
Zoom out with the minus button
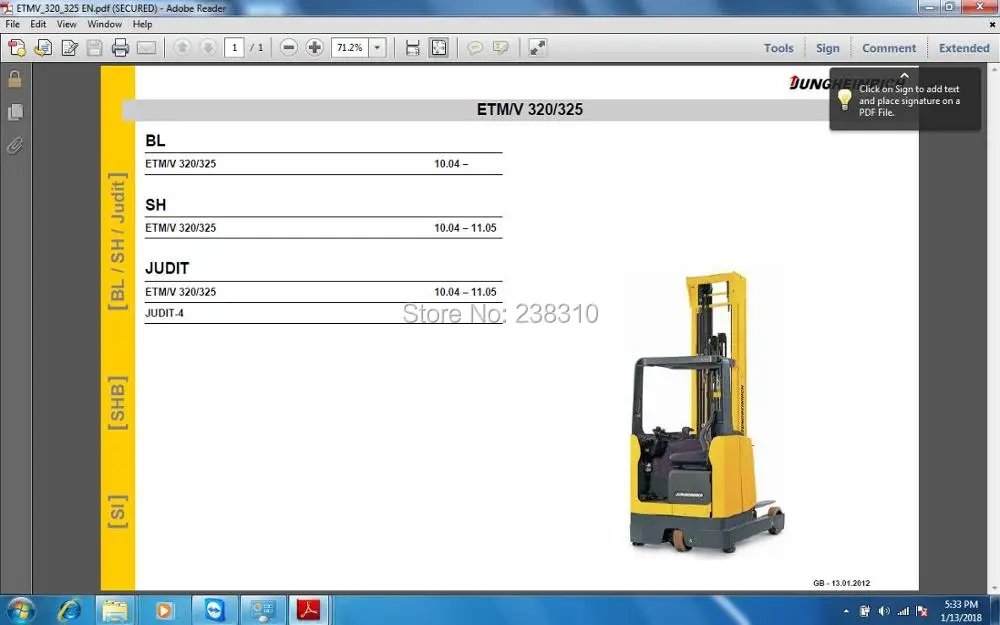pos(288,48)
